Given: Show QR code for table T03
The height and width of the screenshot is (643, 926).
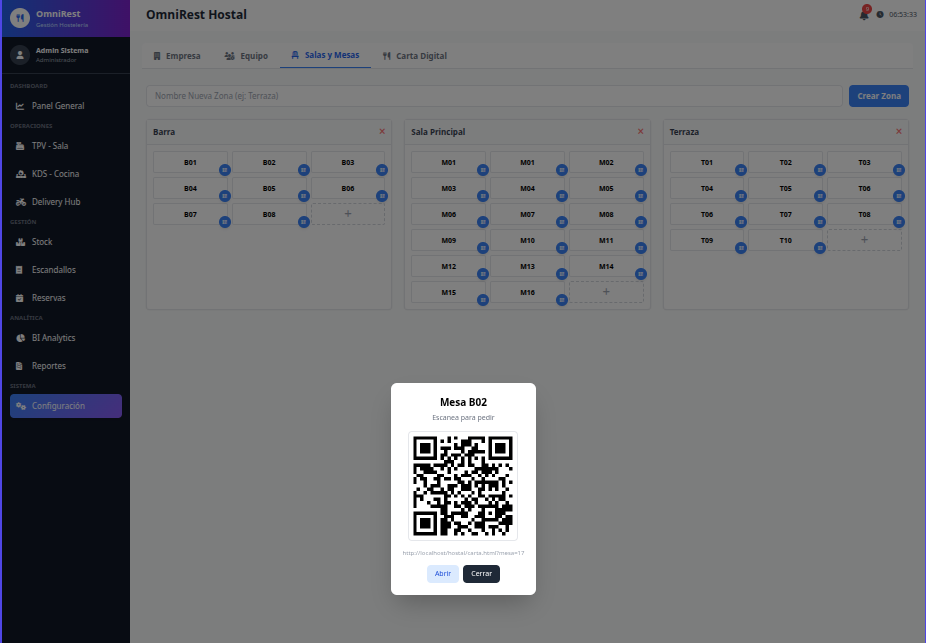Looking at the screenshot, I should click(x=899, y=170).
